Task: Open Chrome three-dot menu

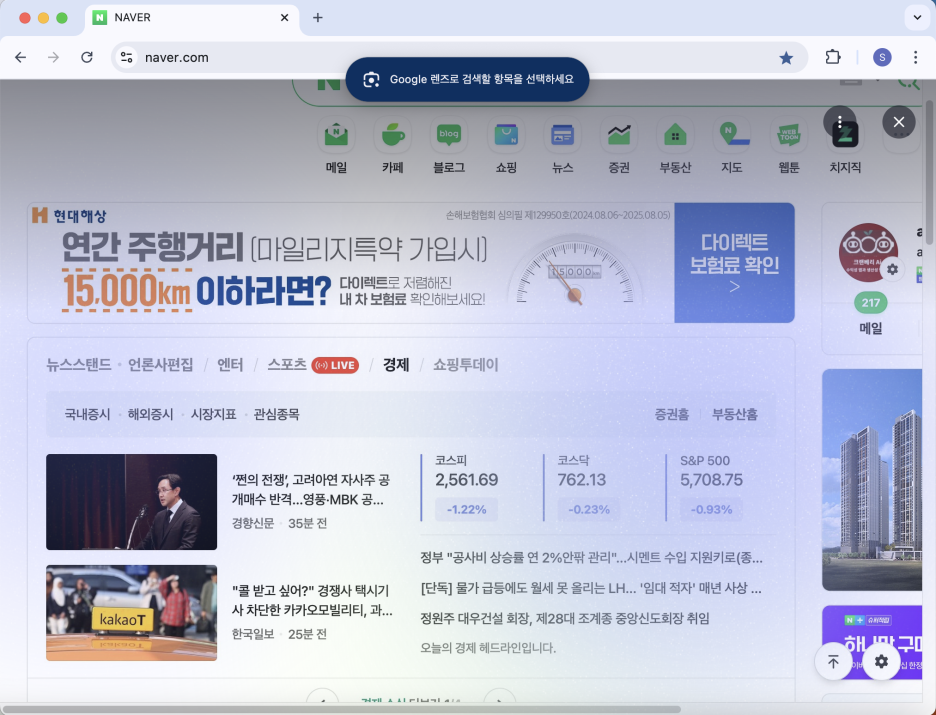Action: 915,57
